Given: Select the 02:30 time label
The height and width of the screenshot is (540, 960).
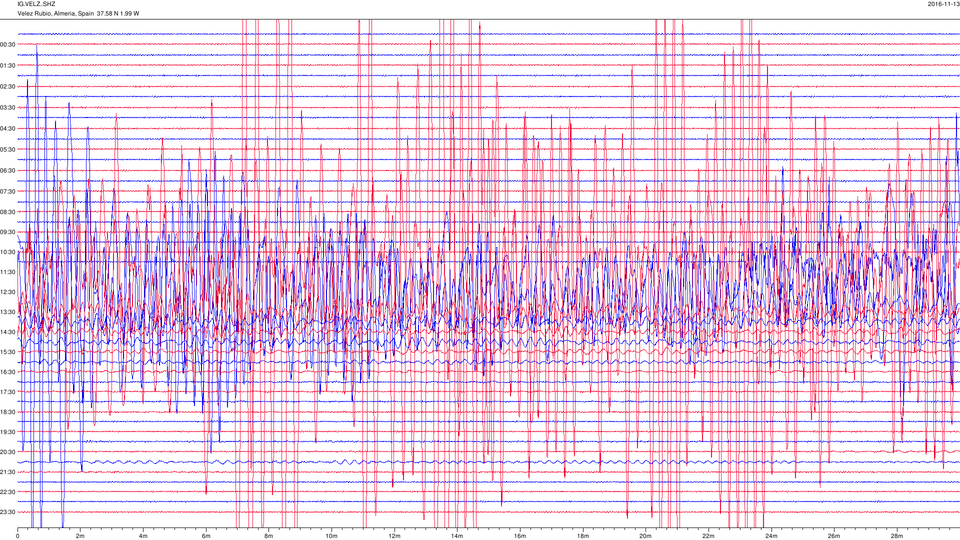Looking at the screenshot, I should click(7, 87).
